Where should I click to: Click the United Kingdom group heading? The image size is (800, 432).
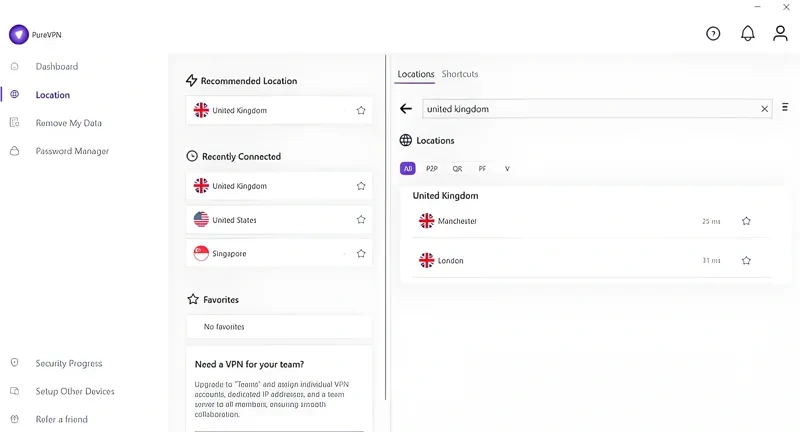point(445,196)
